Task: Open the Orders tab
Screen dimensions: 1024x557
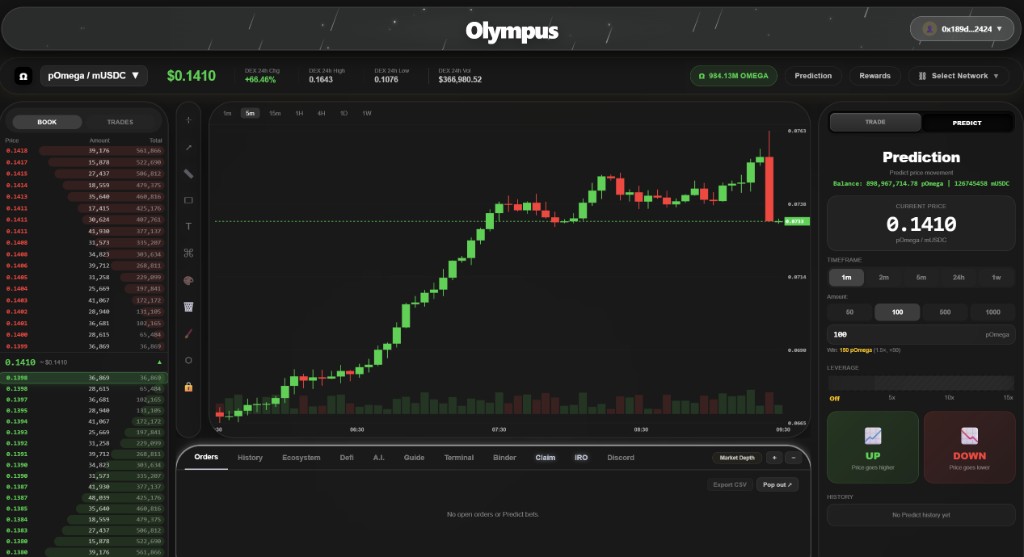Action: (x=206, y=457)
